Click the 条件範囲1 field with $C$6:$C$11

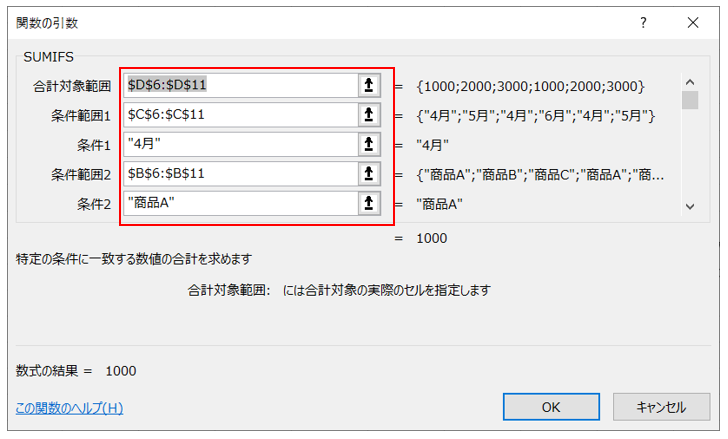point(240,115)
